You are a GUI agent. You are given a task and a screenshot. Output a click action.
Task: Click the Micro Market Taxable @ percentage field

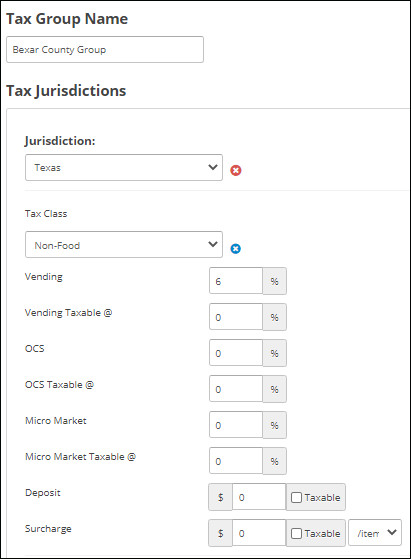point(236,461)
